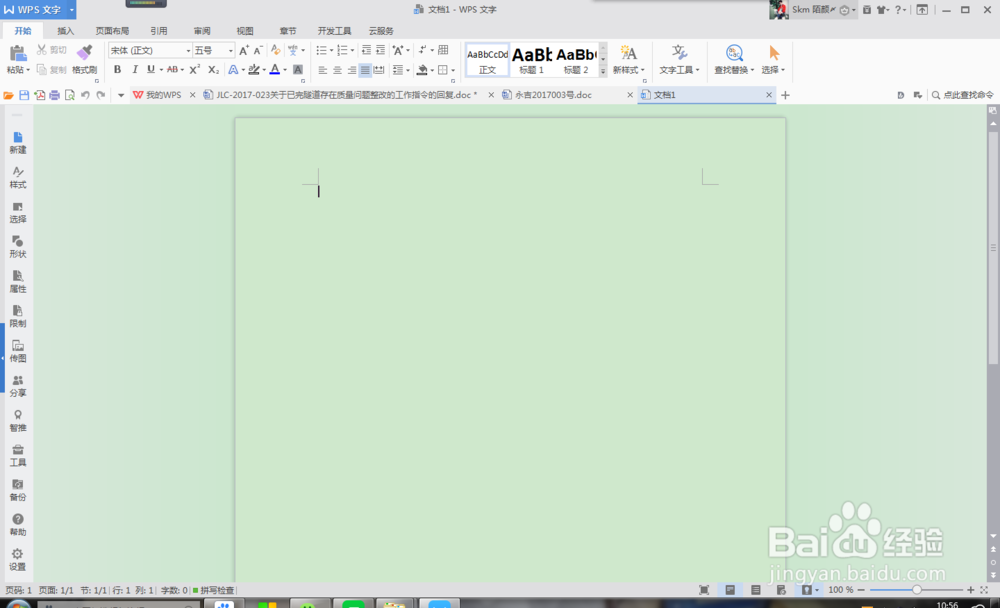Switch to page layout view in status bar
This screenshot has width=1000, height=608.
click(730, 590)
